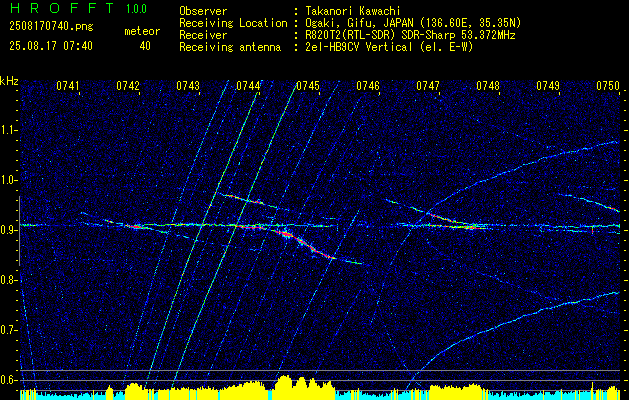Image resolution: width=629 pixels, height=400 pixels.
Task: Click the meteor count label
Action: coord(142,31)
